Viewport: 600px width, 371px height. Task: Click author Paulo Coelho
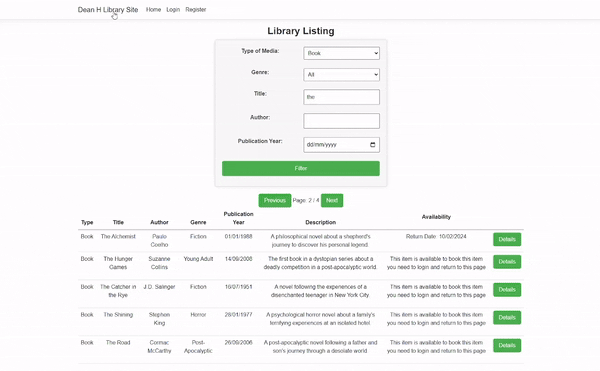point(159,241)
